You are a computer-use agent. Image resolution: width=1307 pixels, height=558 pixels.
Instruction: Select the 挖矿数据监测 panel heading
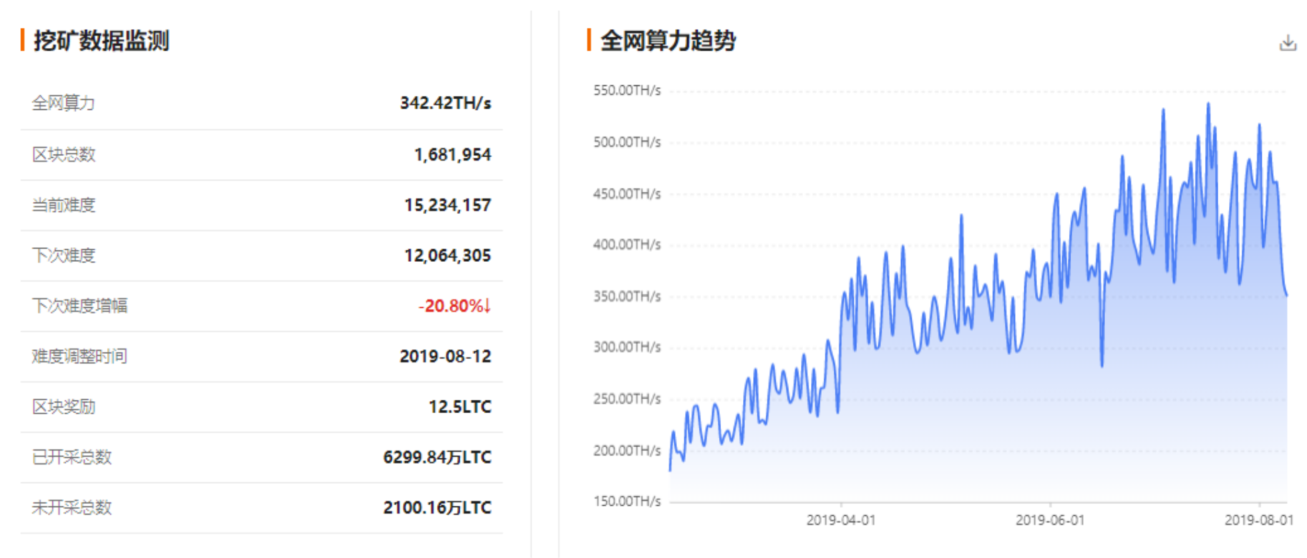click(x=101, y=41)
